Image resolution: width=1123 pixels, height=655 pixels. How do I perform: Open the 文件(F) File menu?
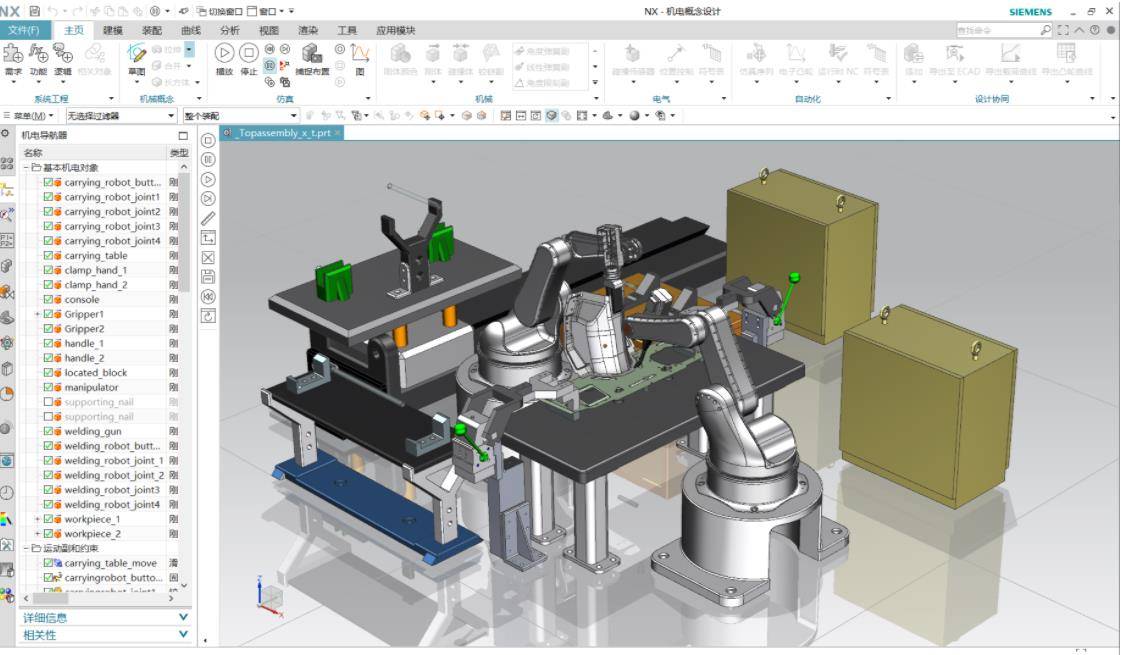coord(24,30)
